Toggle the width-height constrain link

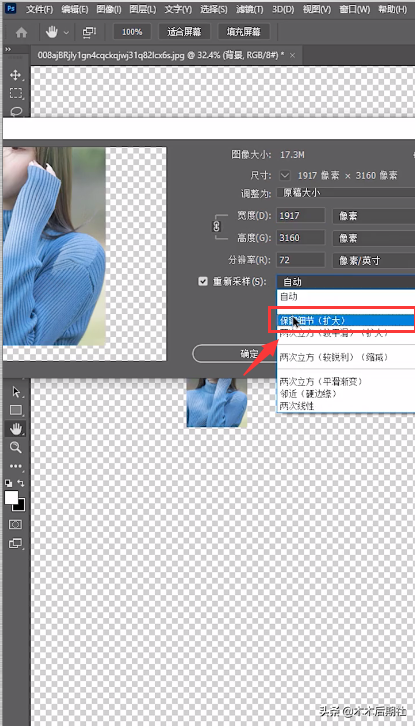click(x=216, y=226)
